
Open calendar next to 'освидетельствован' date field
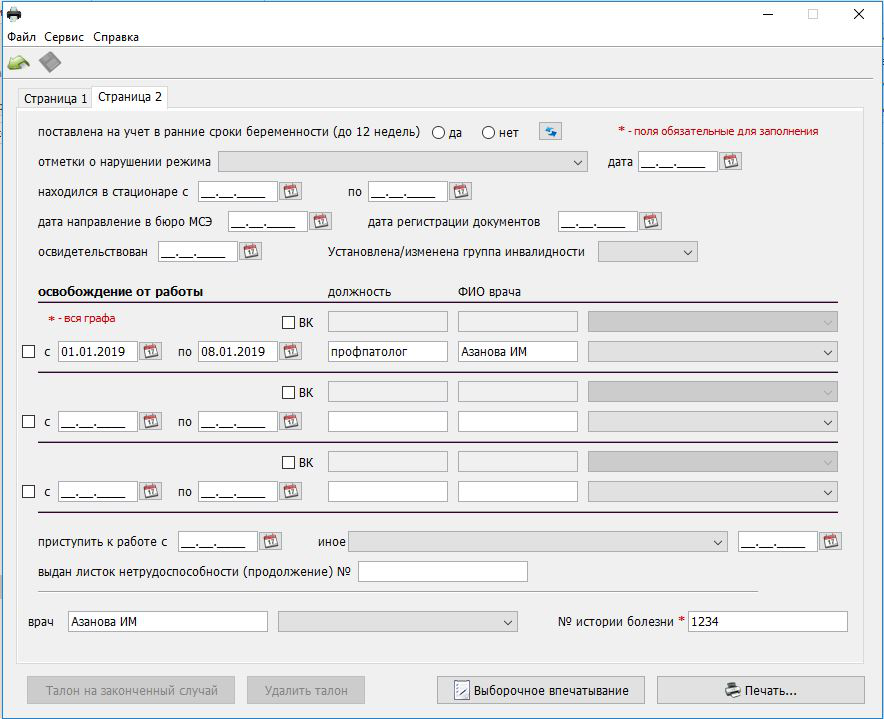(x=250, y=251)
